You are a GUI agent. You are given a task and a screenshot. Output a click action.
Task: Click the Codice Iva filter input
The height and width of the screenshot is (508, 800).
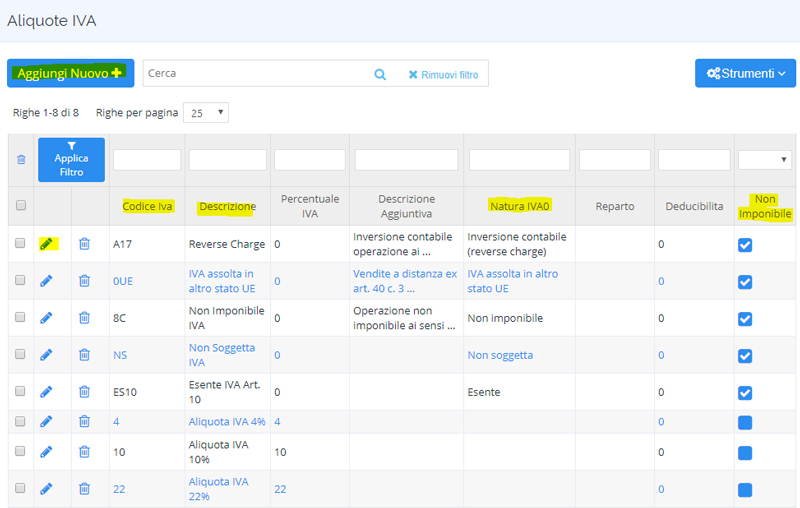pos(147,160)
